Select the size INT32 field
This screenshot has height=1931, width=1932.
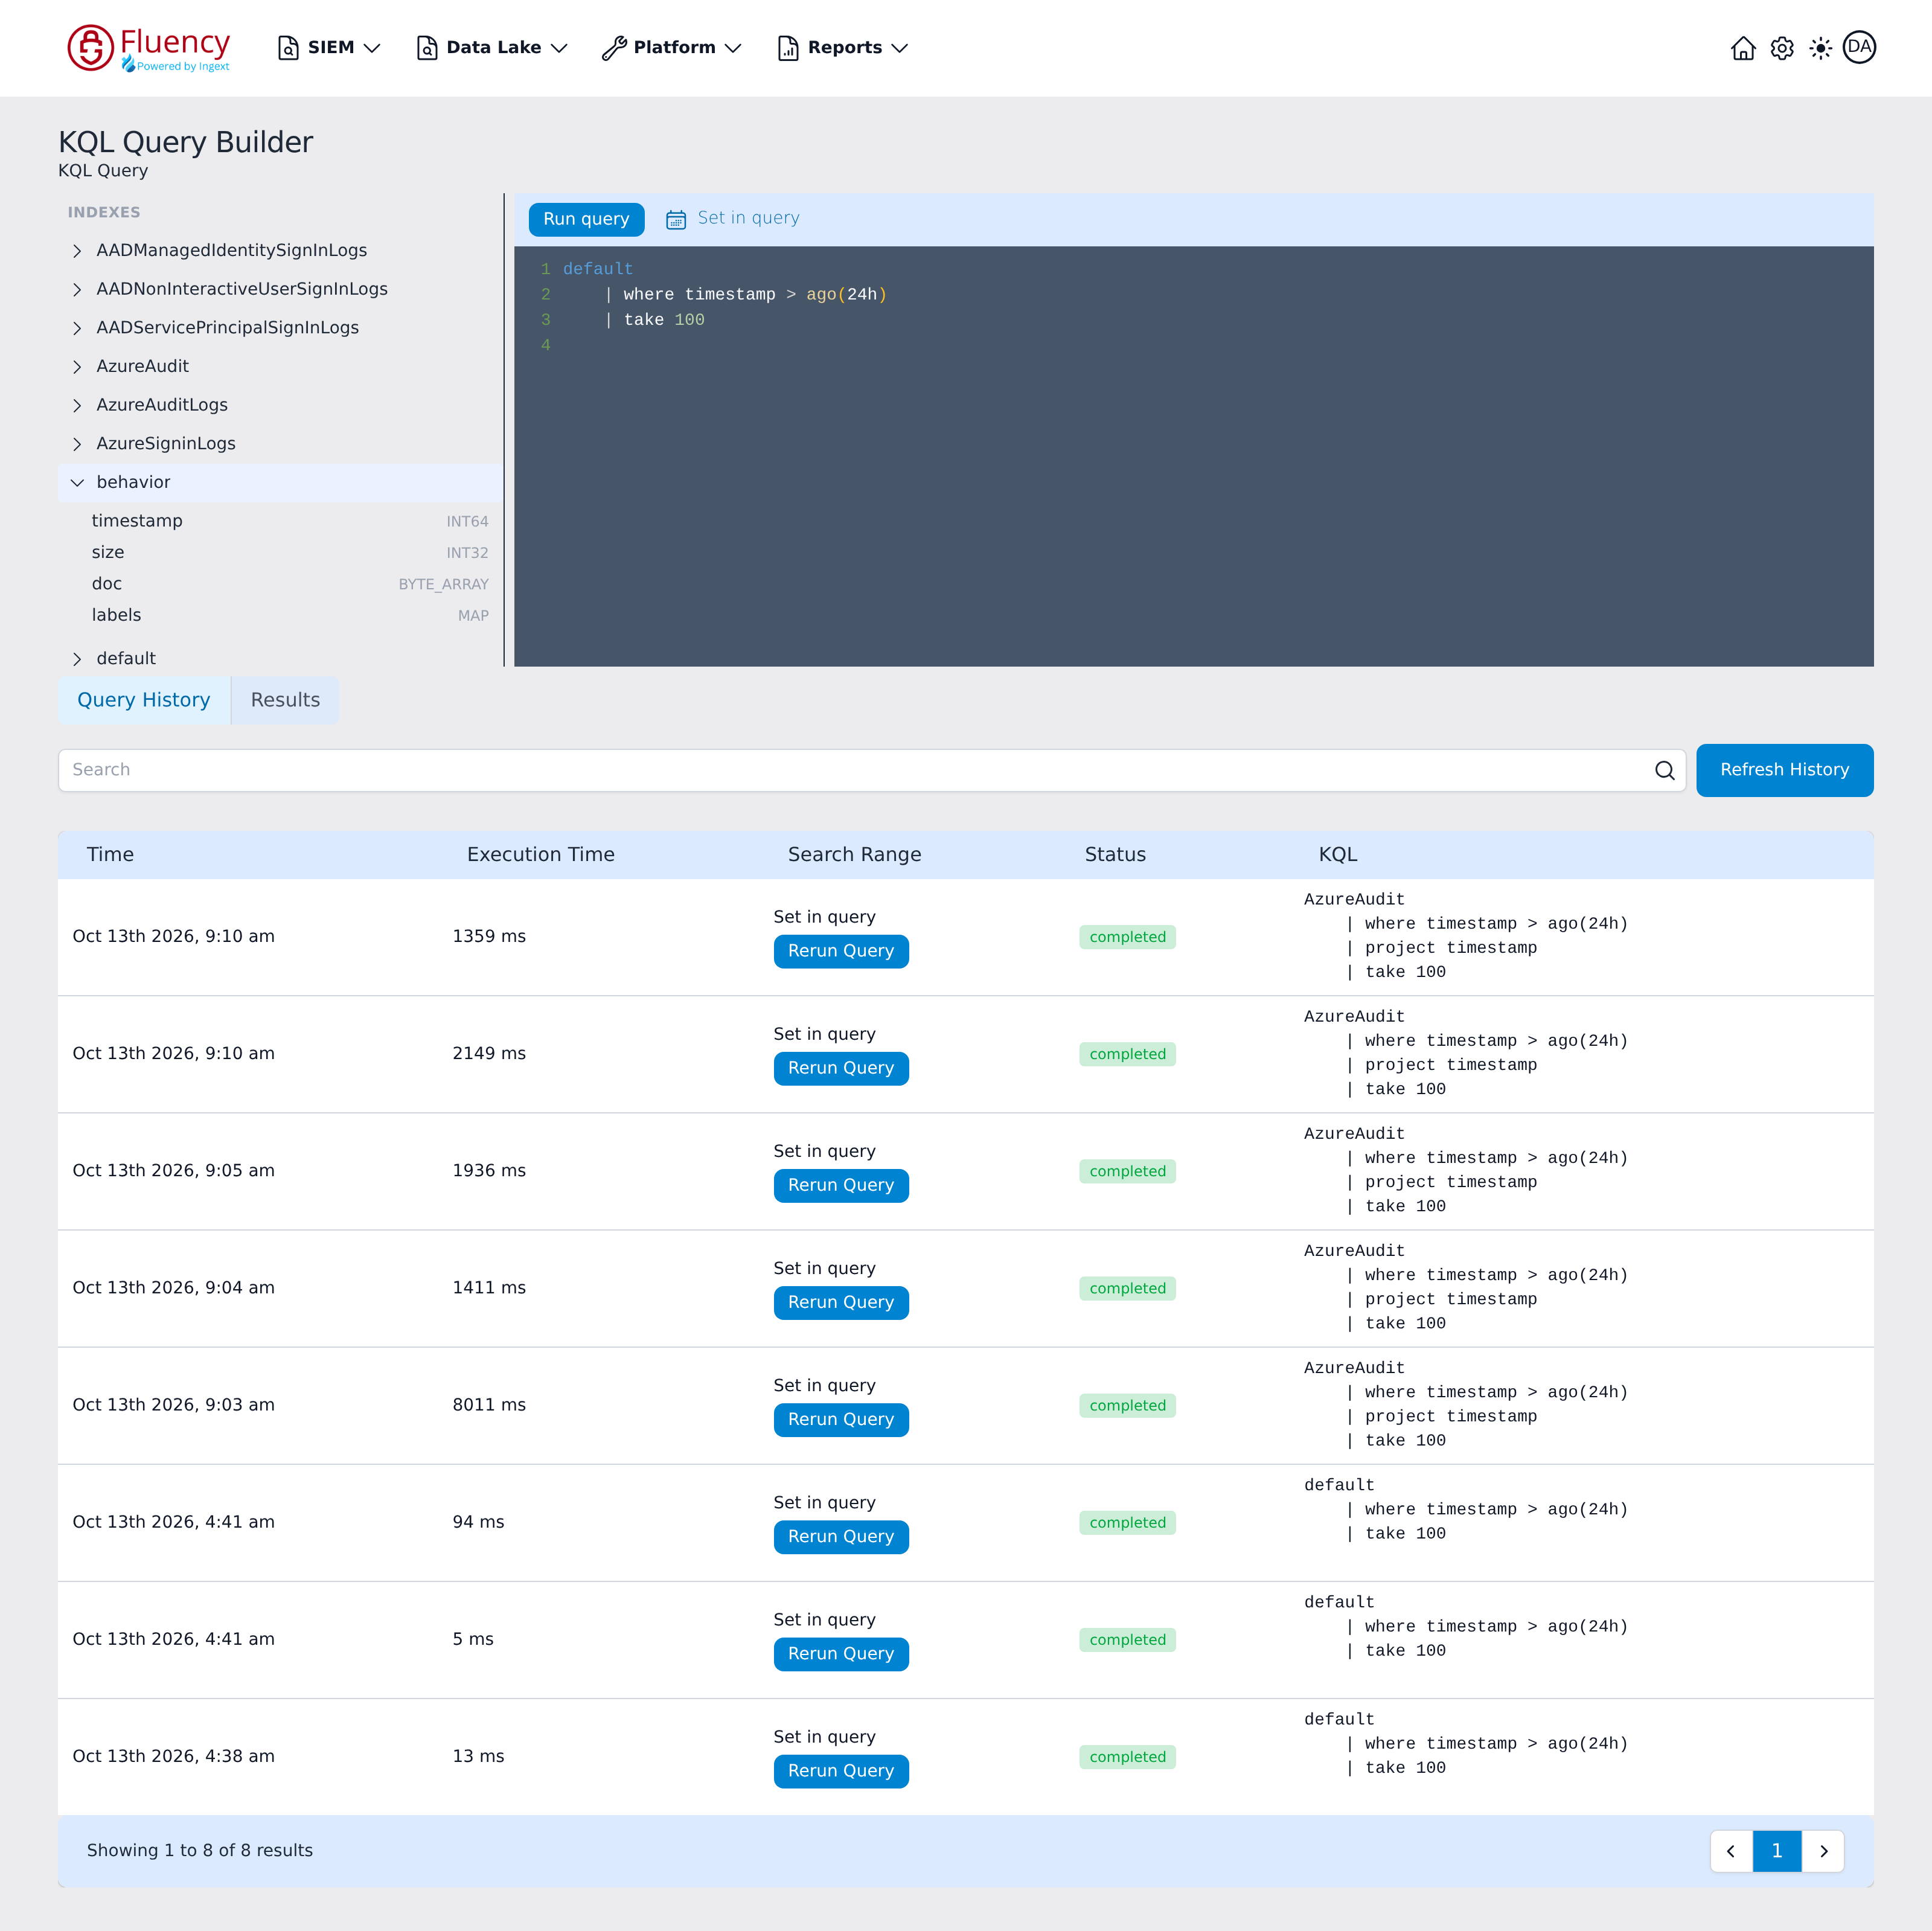click(x=289, y=552)
